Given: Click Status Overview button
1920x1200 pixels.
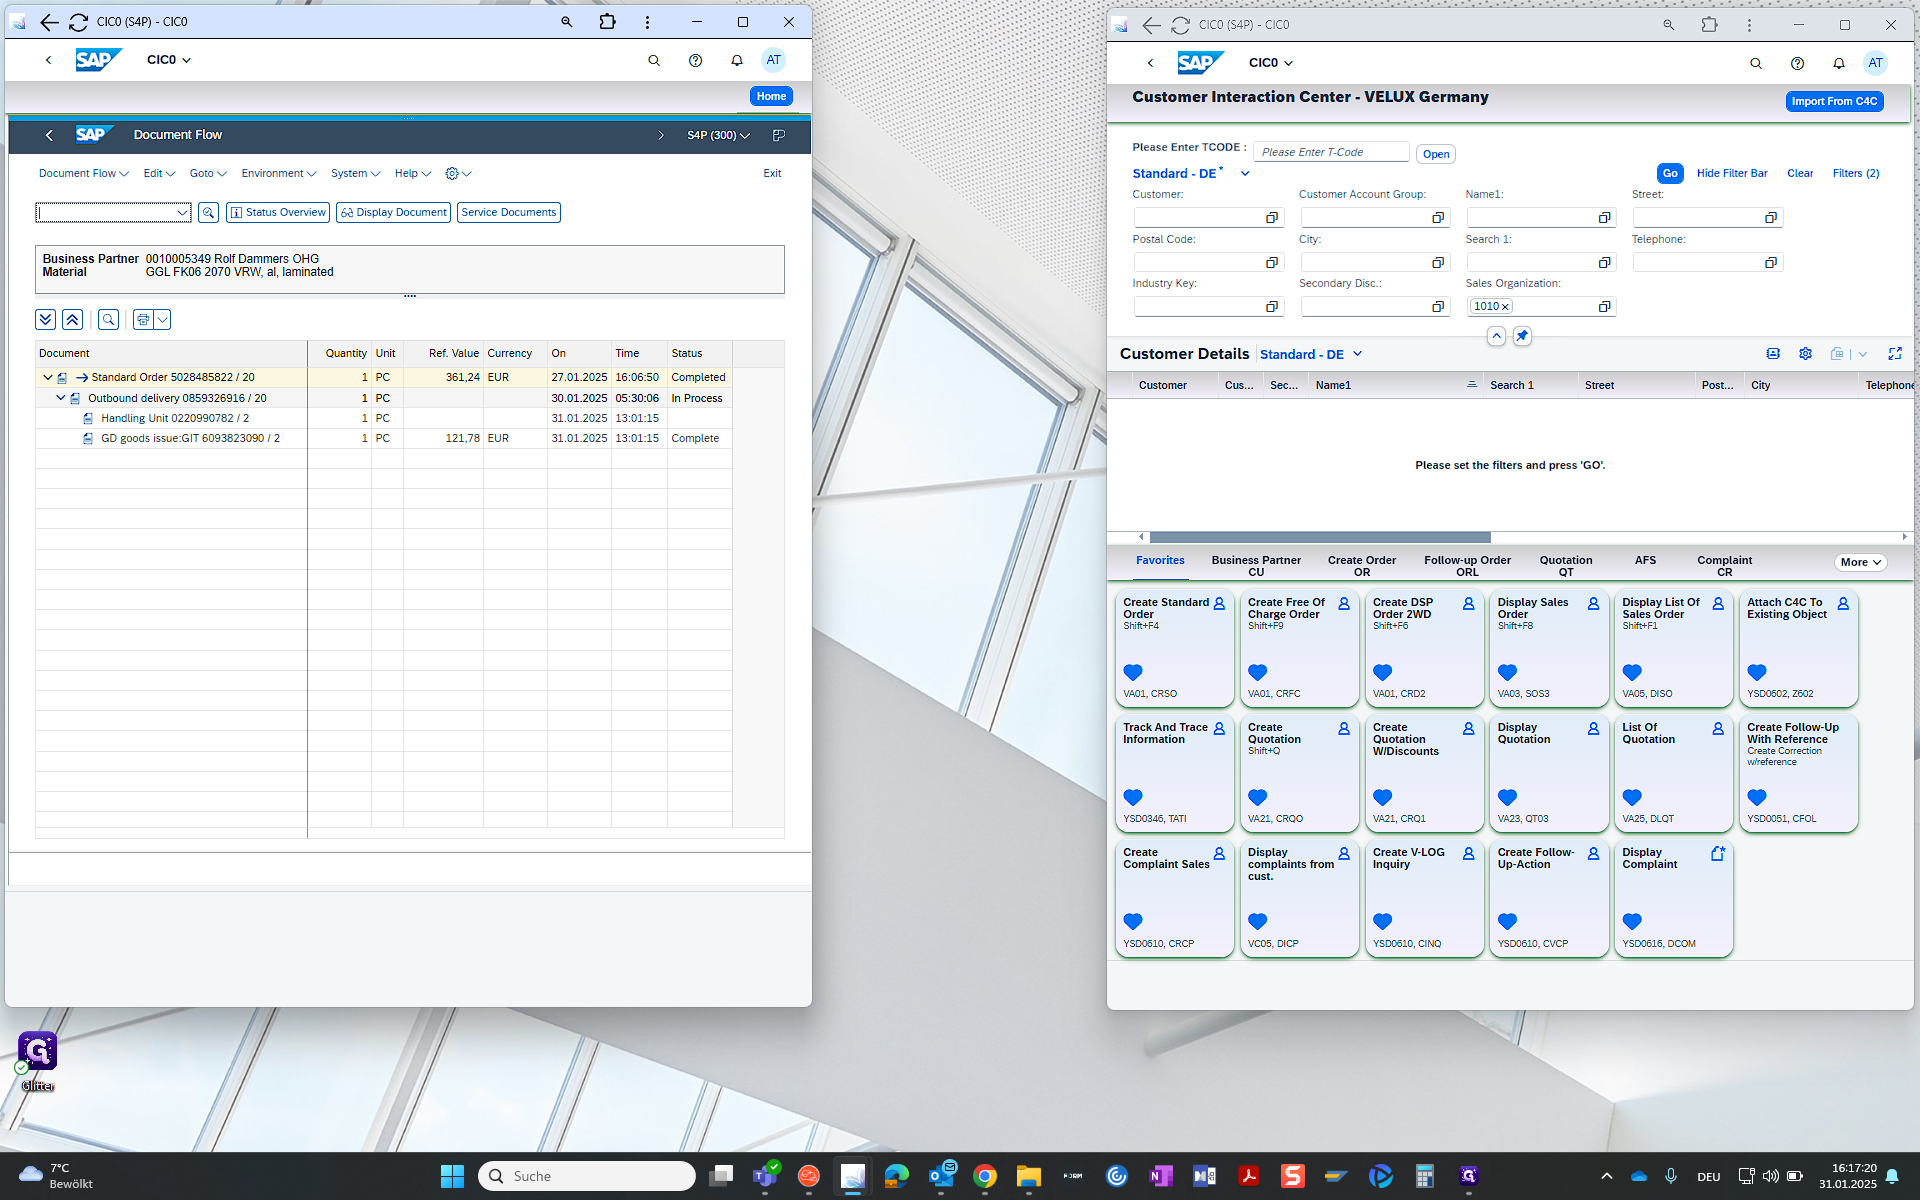Looking at the screenshot, I should tap(278, 213).
